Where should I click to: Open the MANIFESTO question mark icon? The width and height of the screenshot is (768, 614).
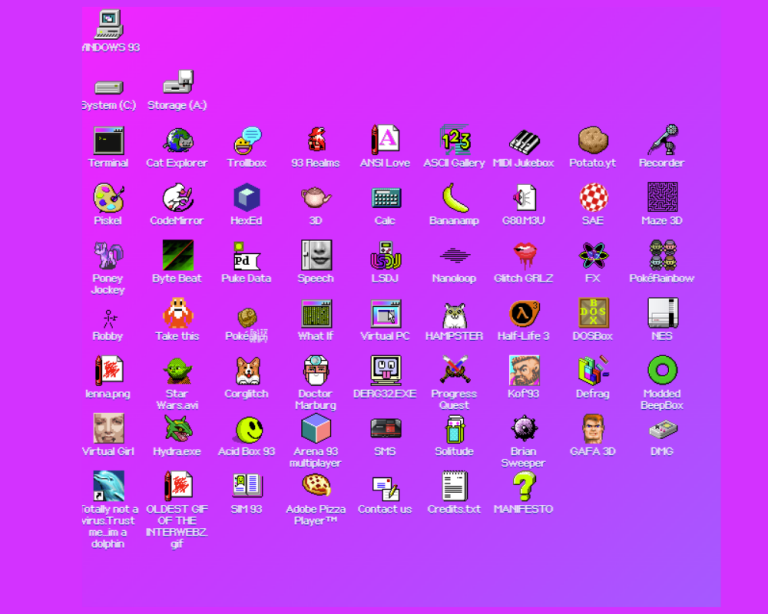524,486
